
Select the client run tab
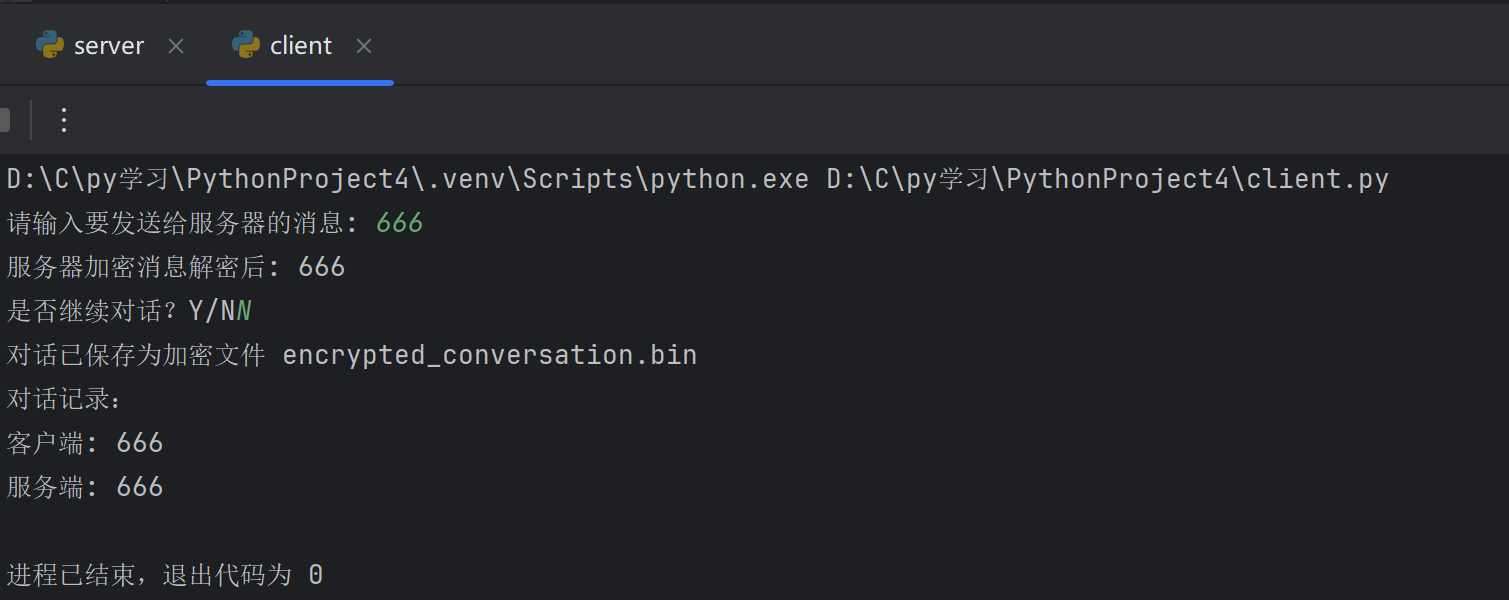300,46
